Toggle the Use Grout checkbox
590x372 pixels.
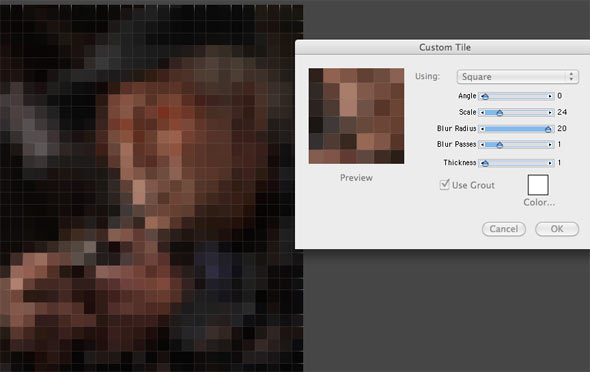point(445,185)
